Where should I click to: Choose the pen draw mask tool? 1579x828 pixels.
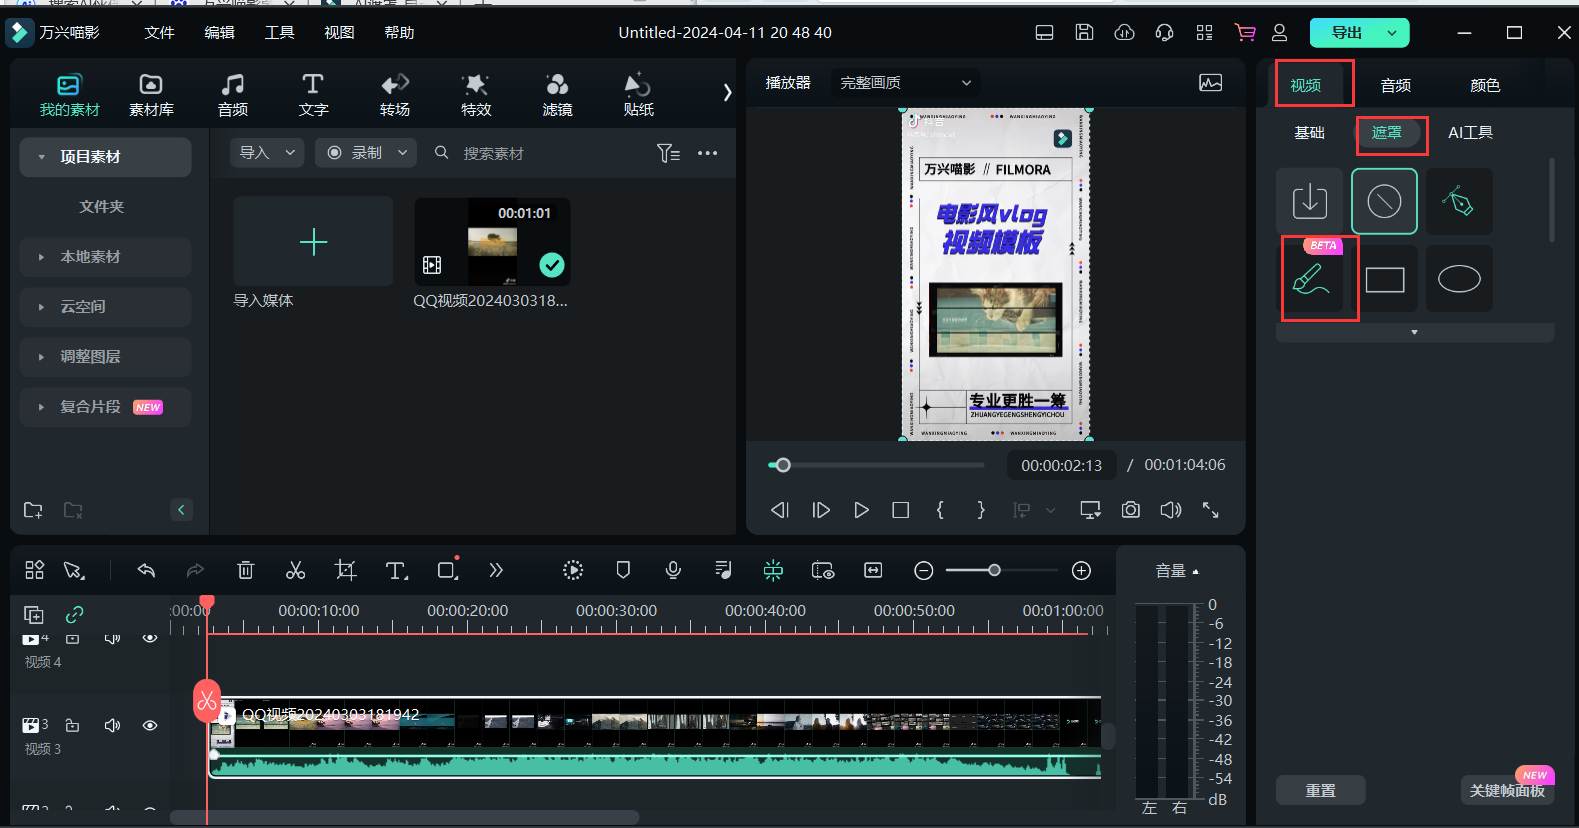pyautogui.click(x=1458, y=202)
